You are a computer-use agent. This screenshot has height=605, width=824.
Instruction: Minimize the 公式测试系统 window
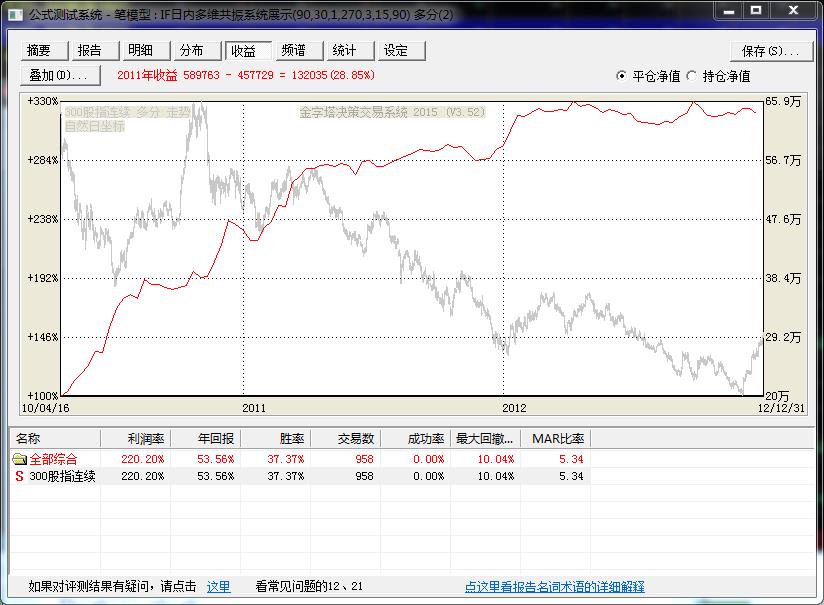[728, 10]
